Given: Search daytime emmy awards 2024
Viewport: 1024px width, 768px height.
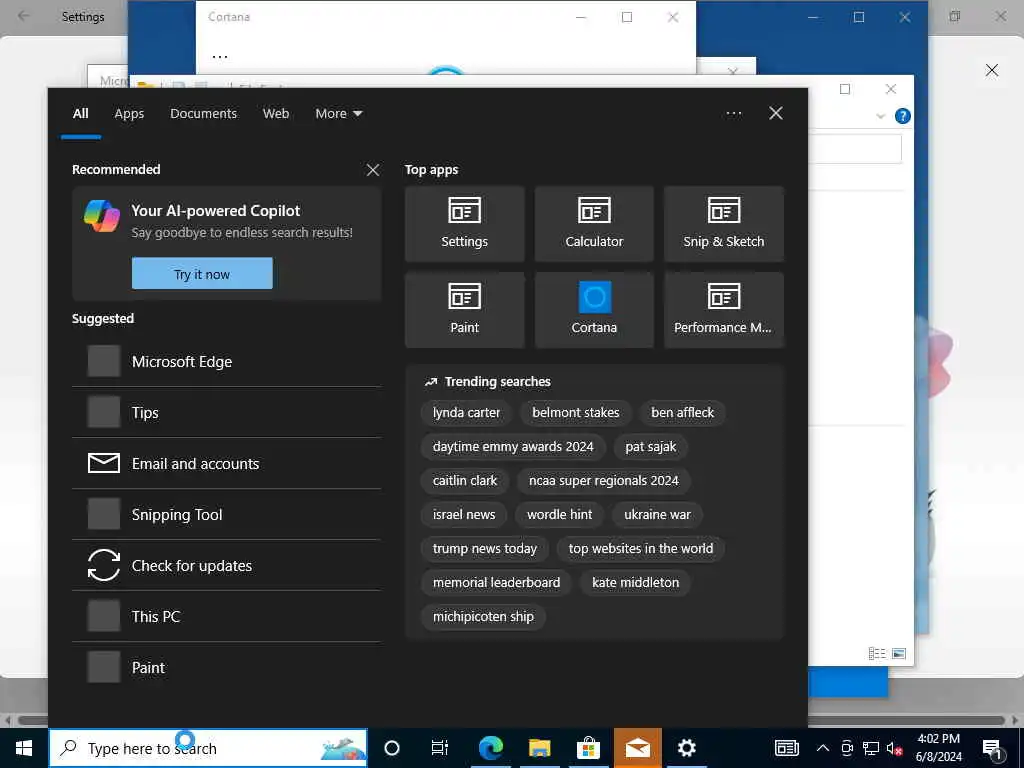Looking at the screenshot, I should pyautogui.click(x=513, y=447).
